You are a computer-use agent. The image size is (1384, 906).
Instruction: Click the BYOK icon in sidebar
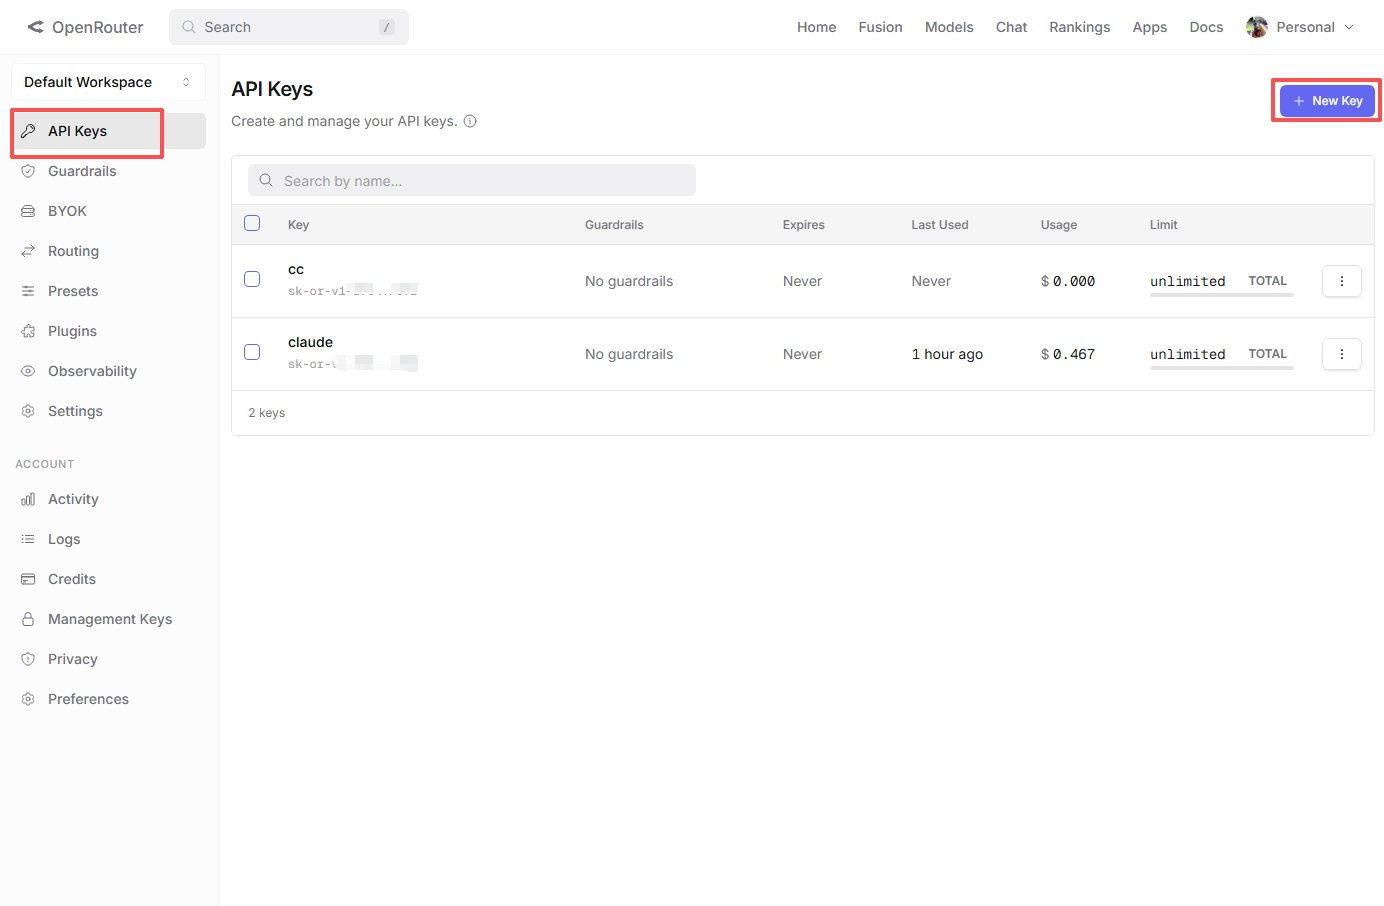pyautogui.click(x=28, y=211)
